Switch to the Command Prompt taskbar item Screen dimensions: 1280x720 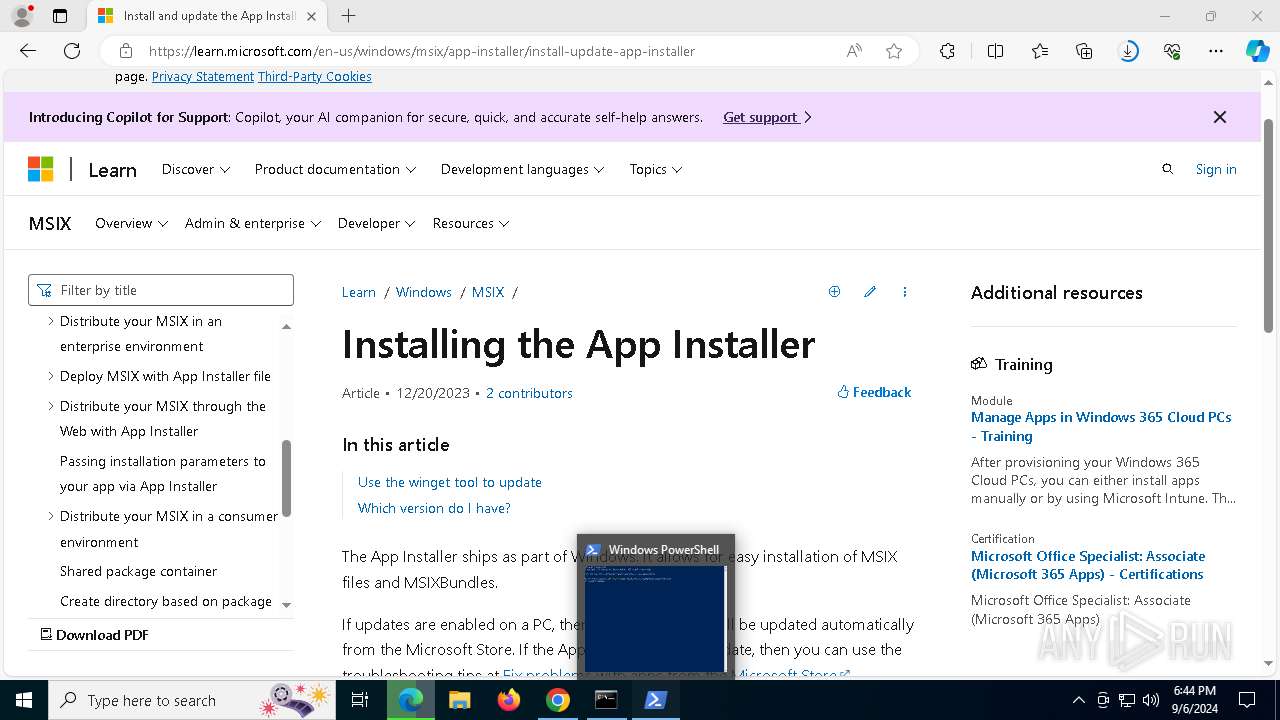[606, 700]
